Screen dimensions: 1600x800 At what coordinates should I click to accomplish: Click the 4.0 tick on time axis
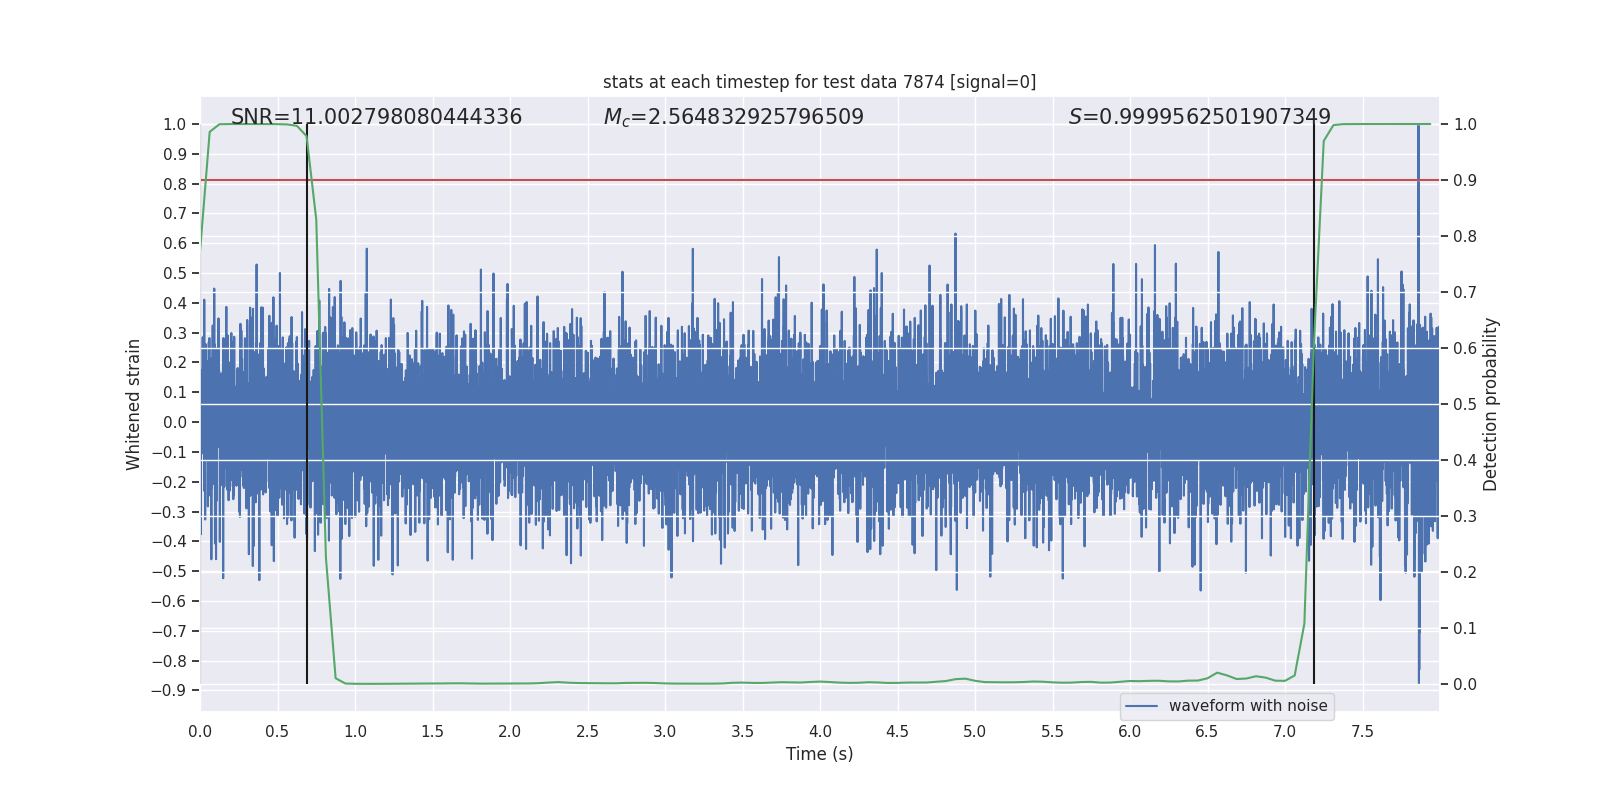[x=819, y=731]
